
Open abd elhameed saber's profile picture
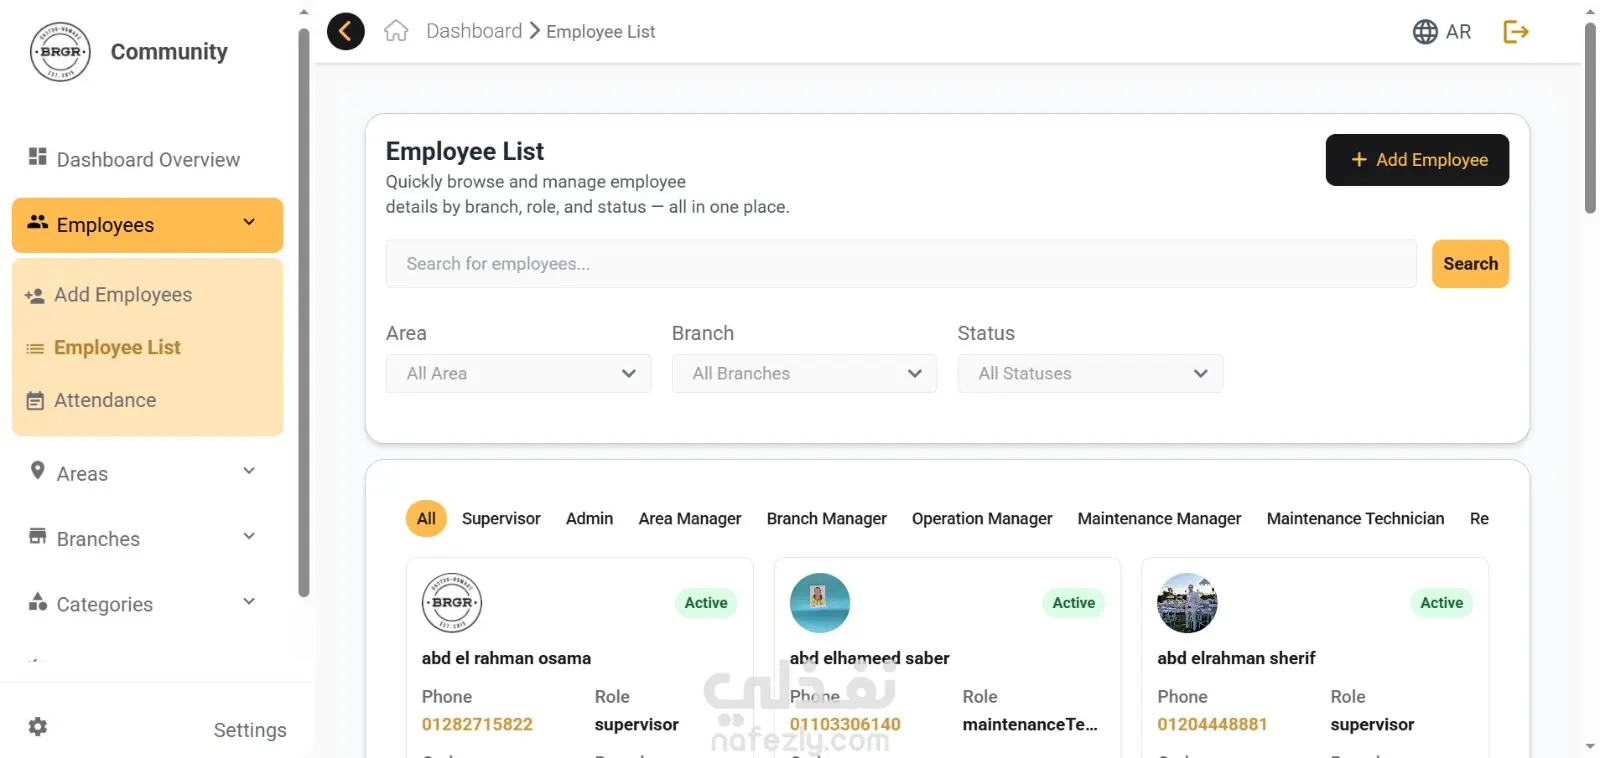pos(820,603)
